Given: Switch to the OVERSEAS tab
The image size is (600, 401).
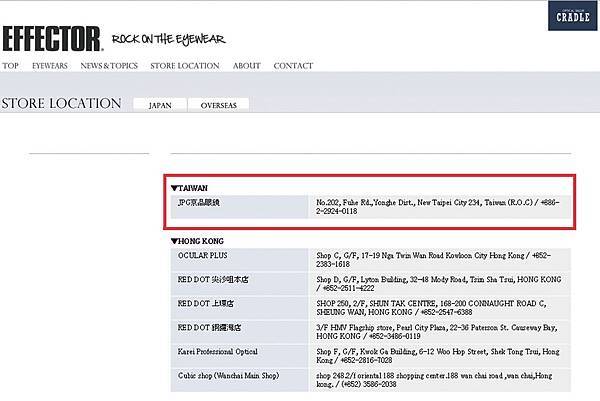Looking at the screenshot, I should point(218,105).
